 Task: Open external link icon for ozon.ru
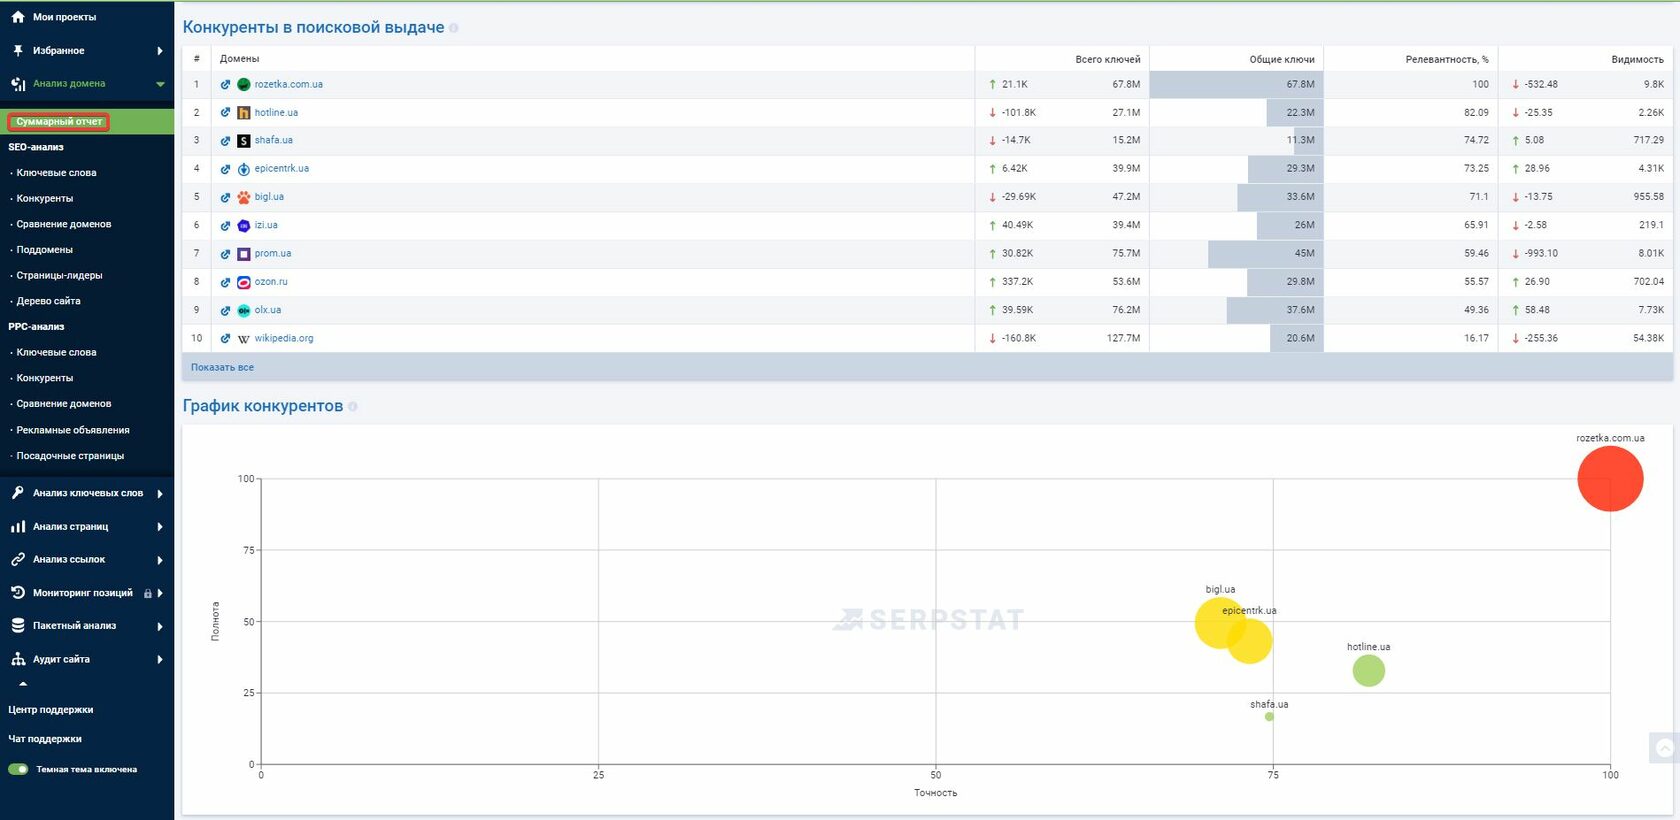(226, 282)
